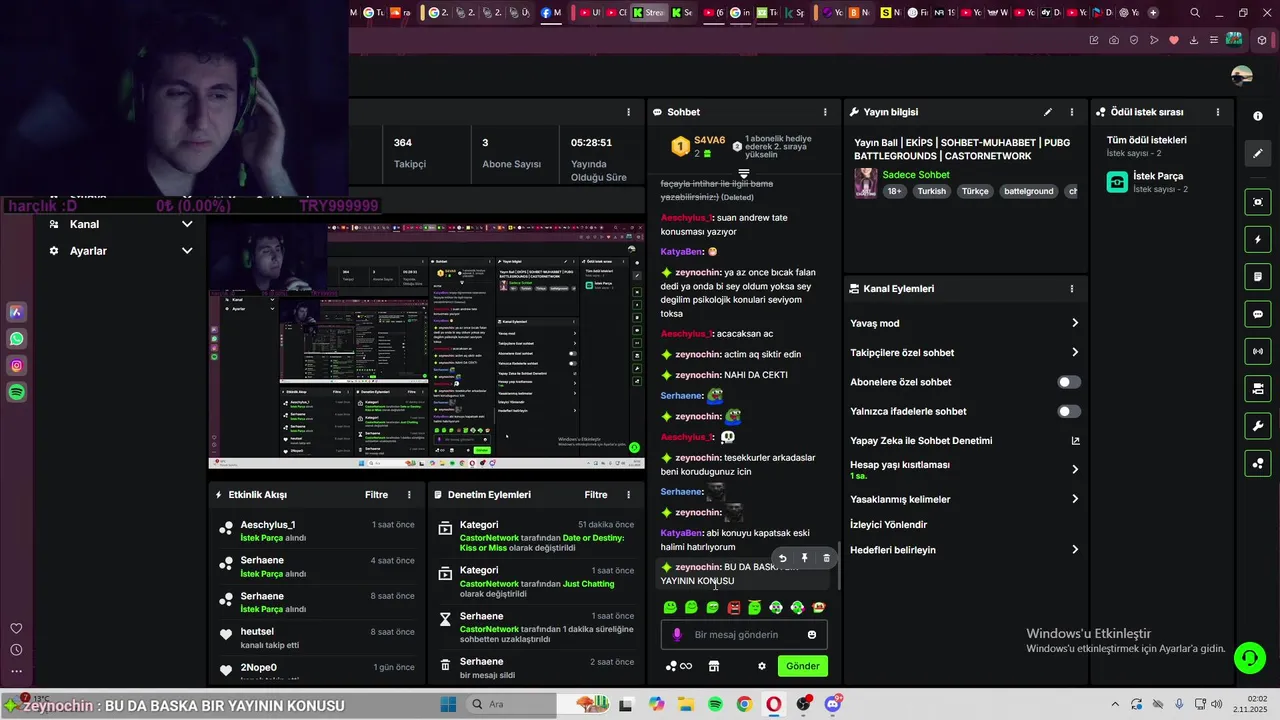Click the stream preview frame icon in the right sidebar
This screenshot has width=1280, height=720.
point(1258,202)
